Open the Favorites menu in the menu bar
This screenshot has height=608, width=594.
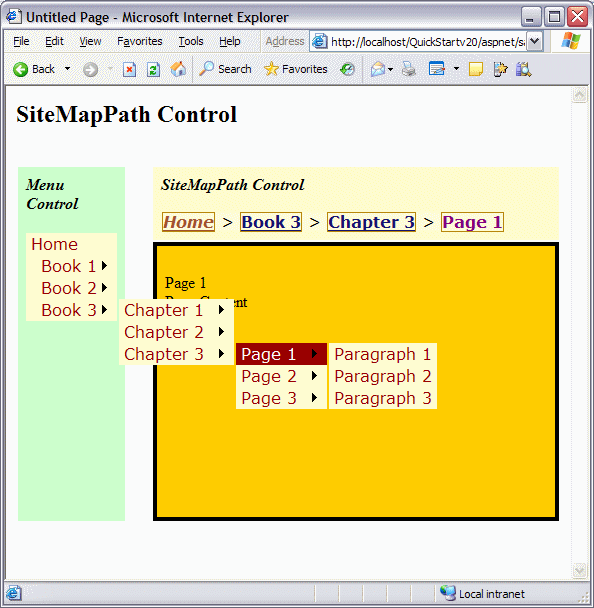click(140, 41)
